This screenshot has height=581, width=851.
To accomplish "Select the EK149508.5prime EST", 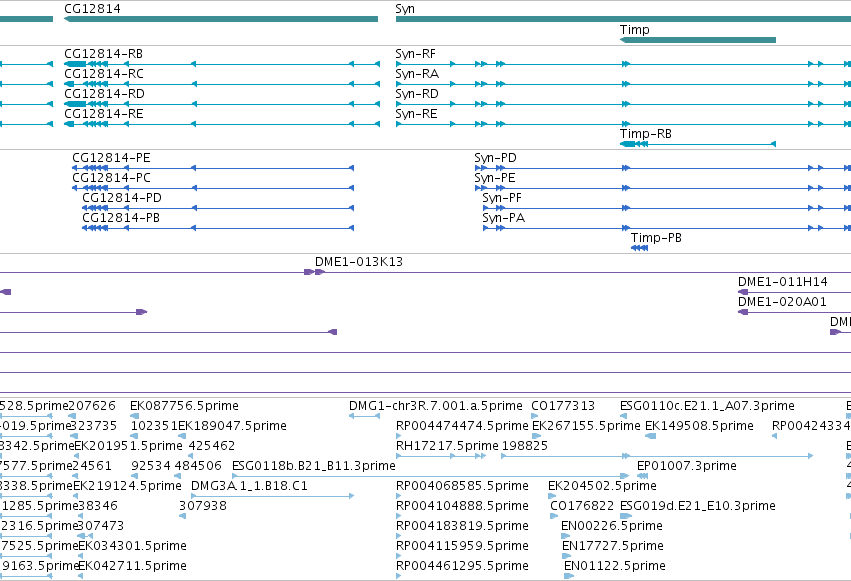I will (699, 426).
